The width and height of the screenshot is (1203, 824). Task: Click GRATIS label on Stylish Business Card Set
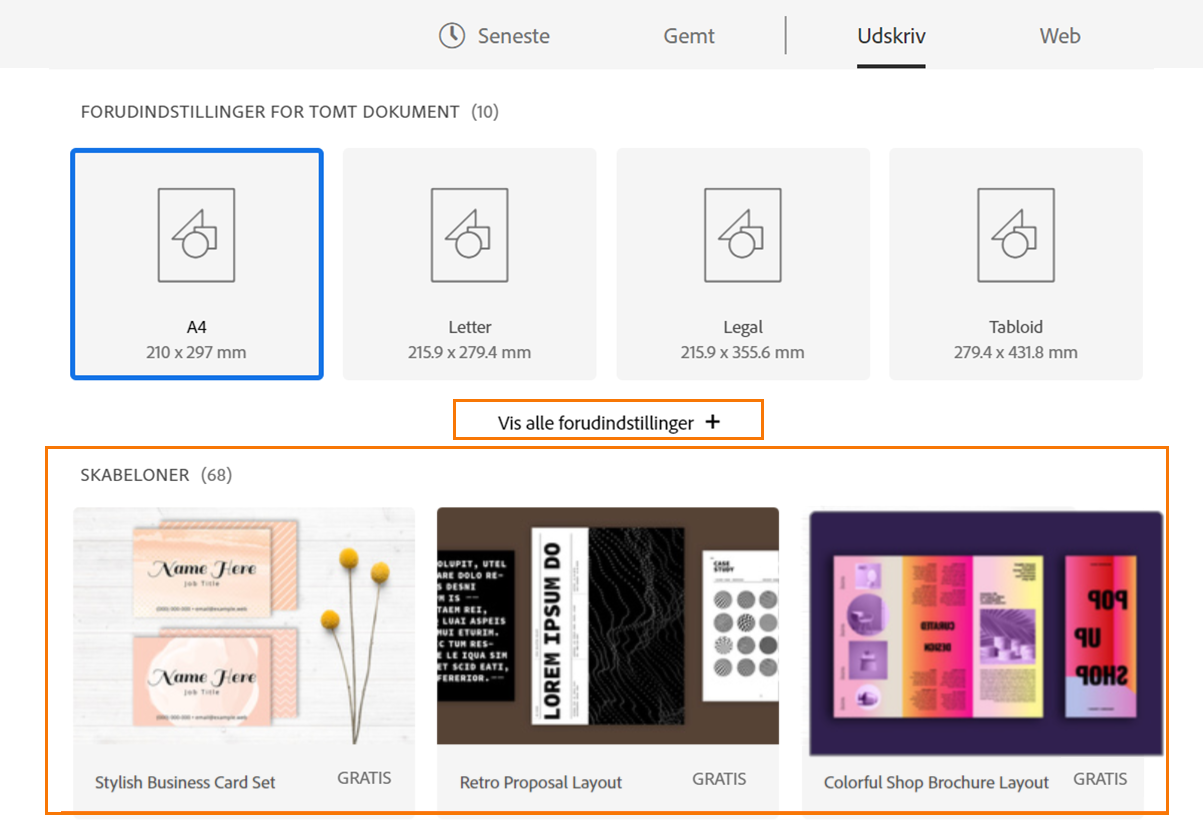pyautogui.click(x=364, y=778)
